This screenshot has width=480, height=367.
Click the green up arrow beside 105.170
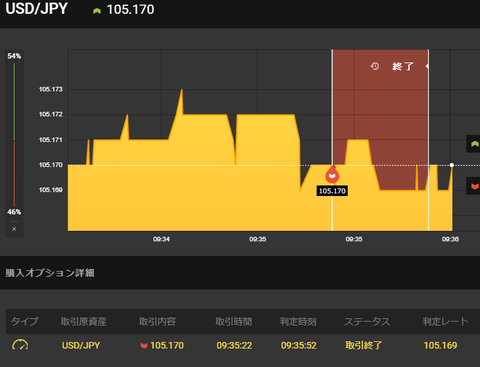(x=97, y=11)
